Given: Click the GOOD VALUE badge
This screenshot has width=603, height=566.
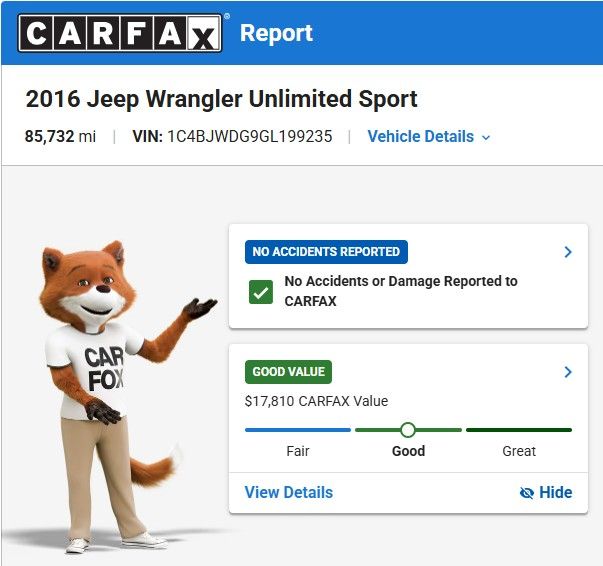Looking at the screenshot, I should [288, 372].
